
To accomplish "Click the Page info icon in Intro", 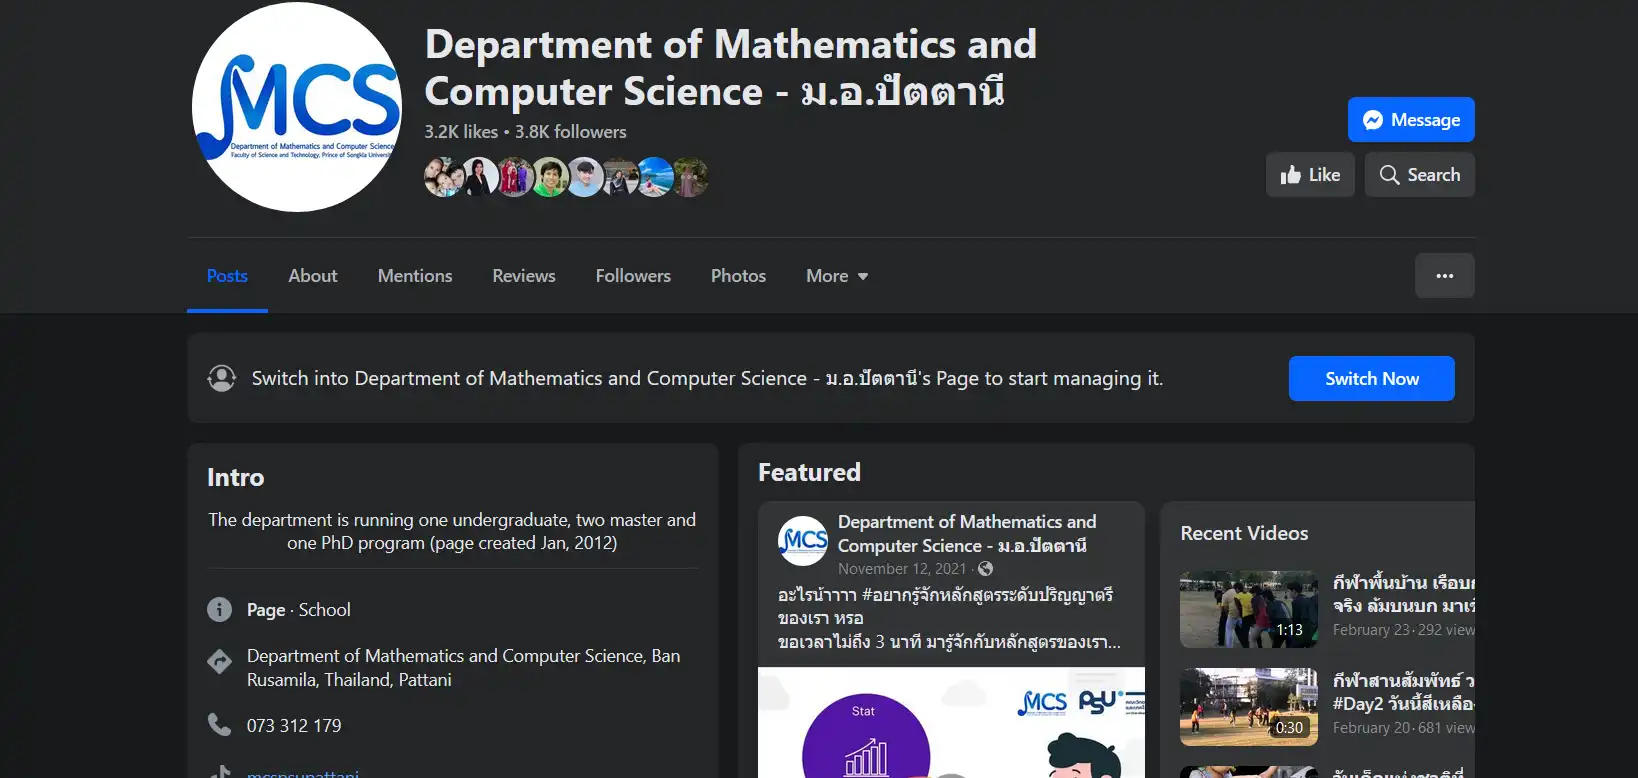I will (219, 610).
